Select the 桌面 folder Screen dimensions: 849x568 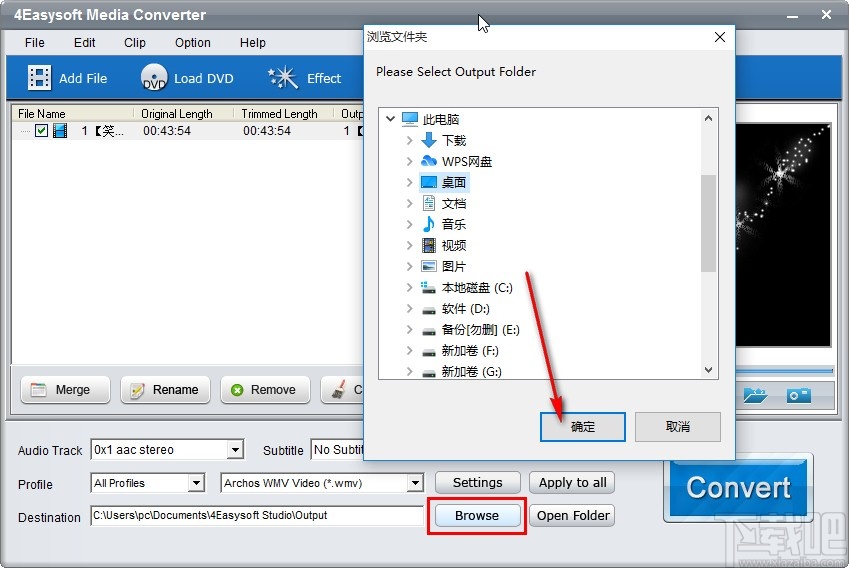tap(445, 182)
